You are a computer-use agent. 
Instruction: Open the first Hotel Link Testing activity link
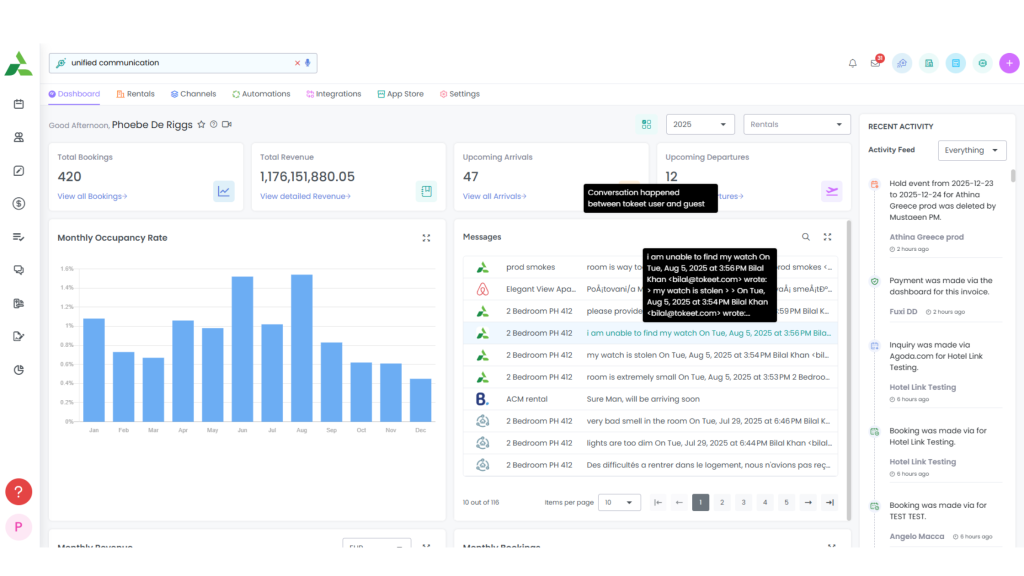click(x=922, y=387)
